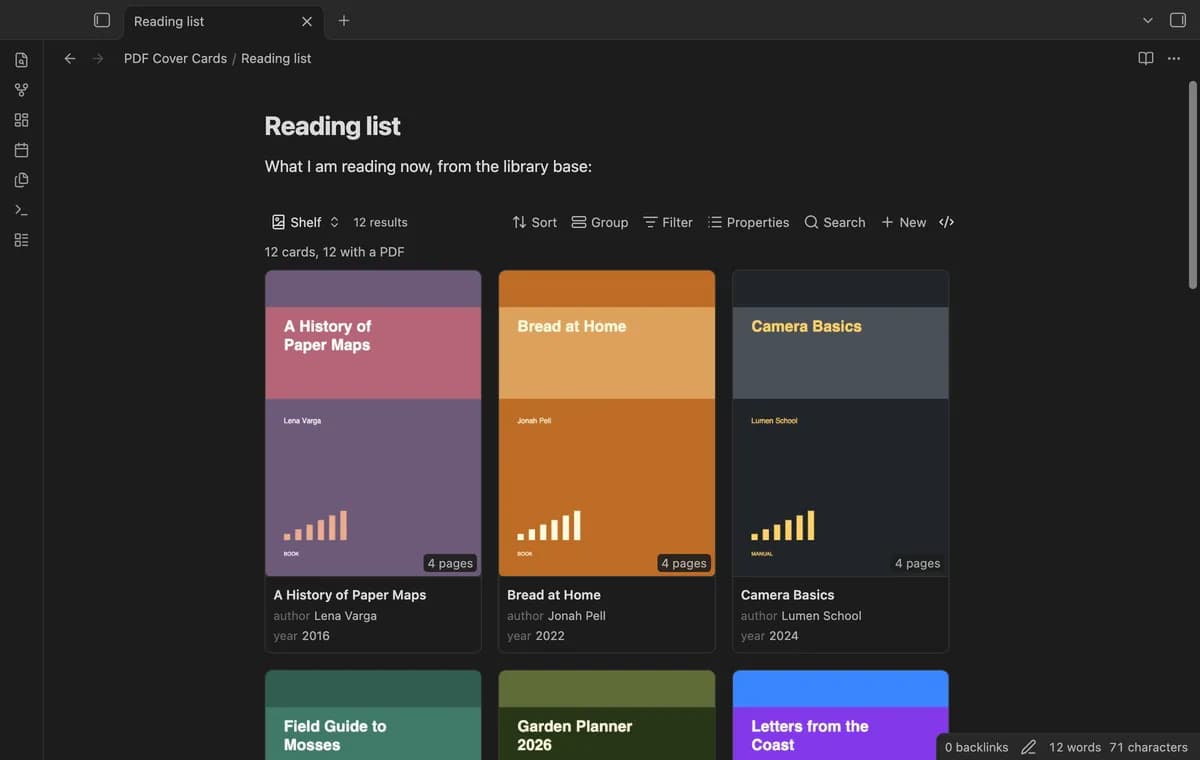This screenshot has height=760, width=1200.
Task: Click the create new base ribbon icon
Action: click(x=21, y=240)
